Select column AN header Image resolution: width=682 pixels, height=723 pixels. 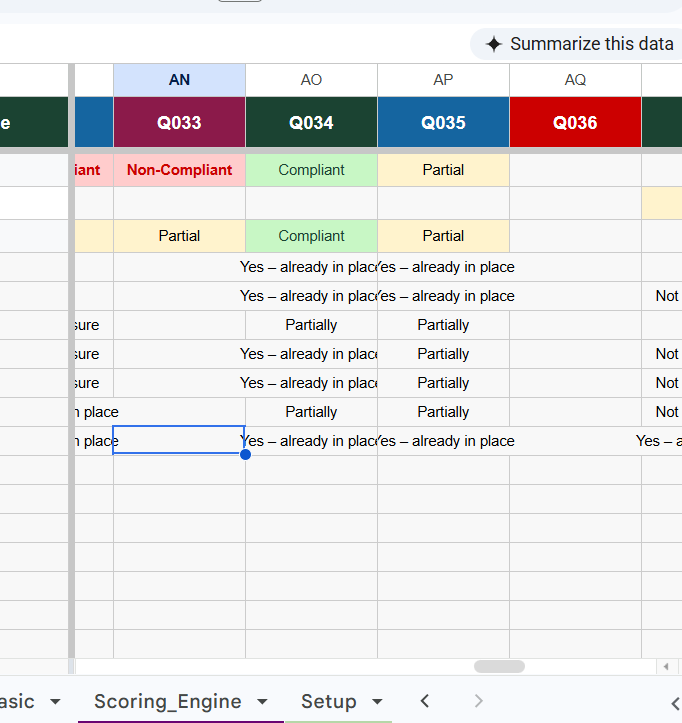179,80
